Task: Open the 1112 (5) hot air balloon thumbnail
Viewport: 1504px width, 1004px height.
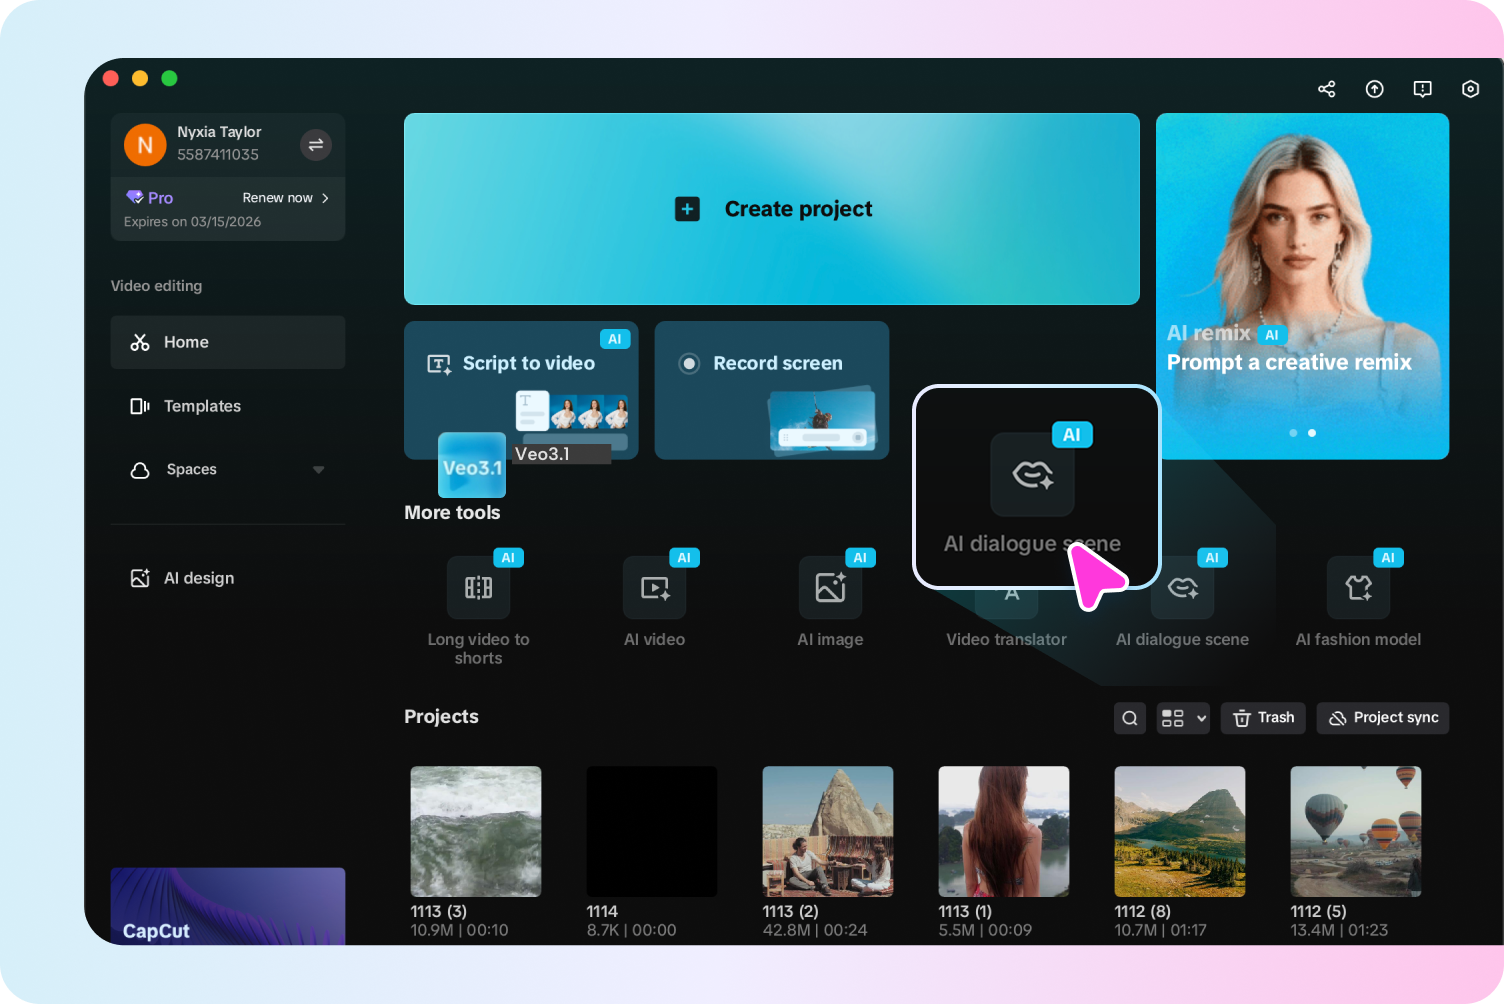Action: tap(1356, 831)
